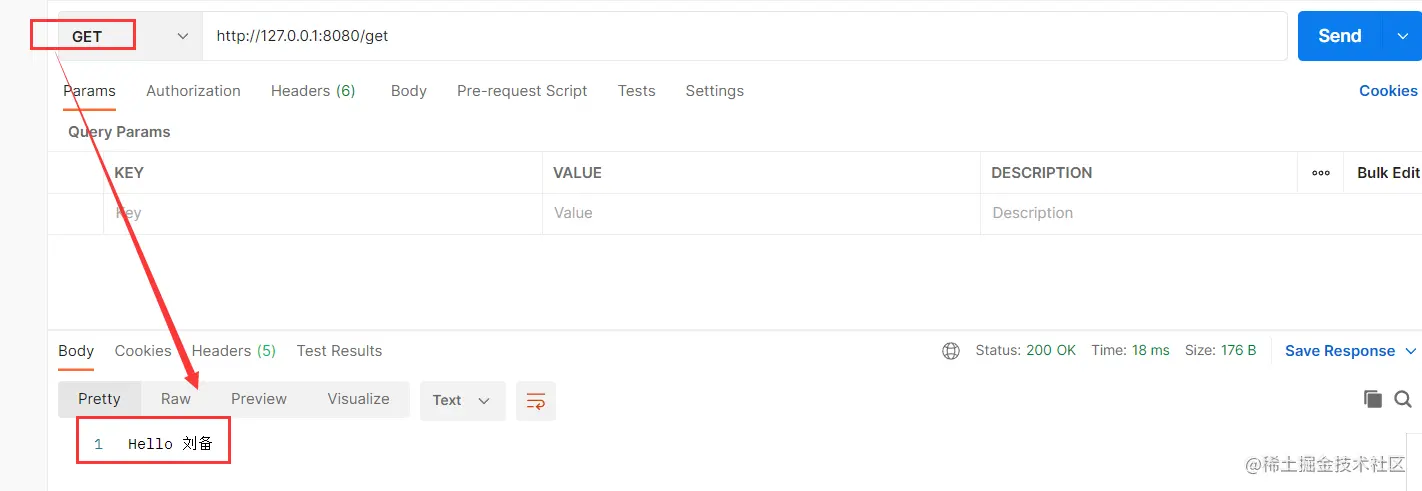The height and width of the screenshot is (491, 1422).
Task: Send the request
Action: [1339, 36]
